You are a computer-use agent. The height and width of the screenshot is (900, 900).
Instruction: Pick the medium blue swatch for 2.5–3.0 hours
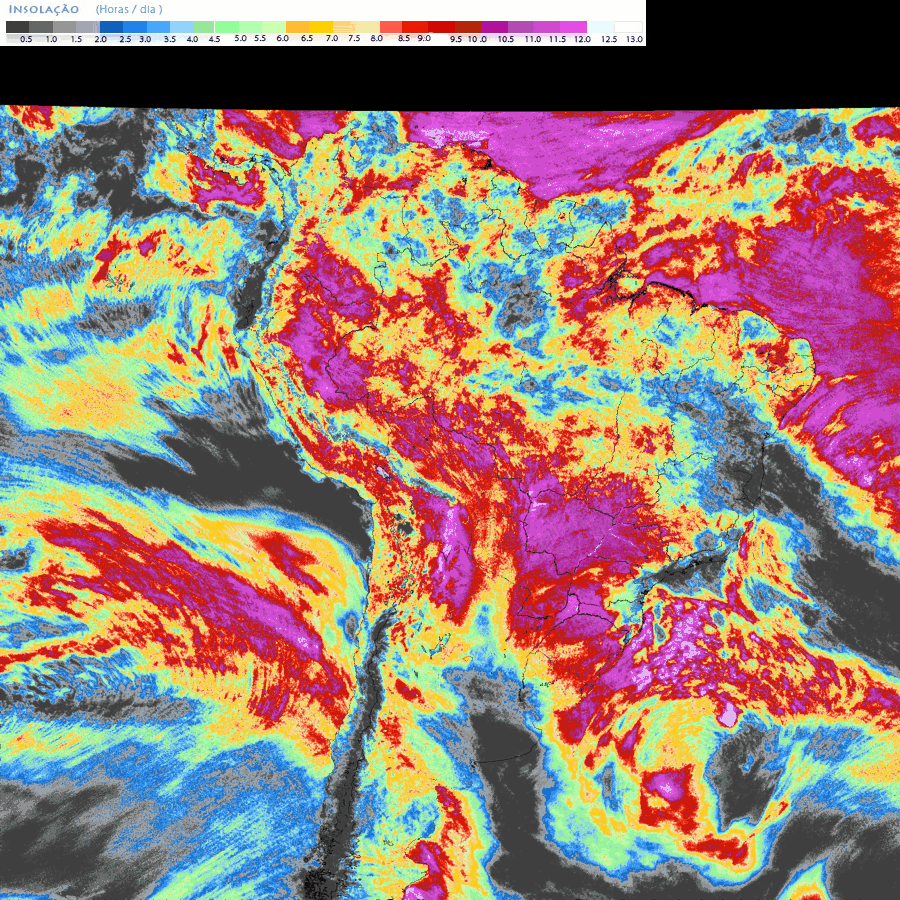click(x=135, y=27)
